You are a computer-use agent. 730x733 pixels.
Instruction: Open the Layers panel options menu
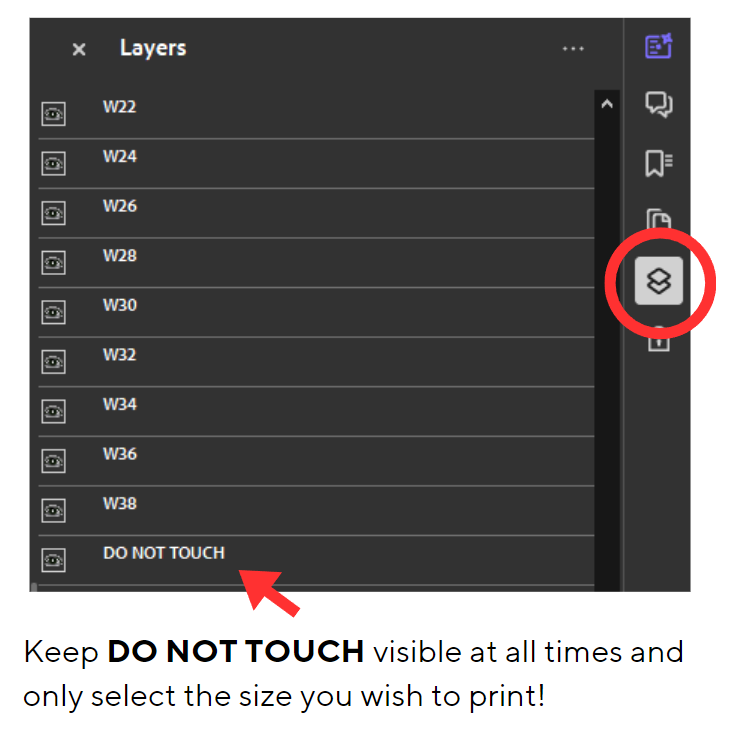click(x=573, y=49)
